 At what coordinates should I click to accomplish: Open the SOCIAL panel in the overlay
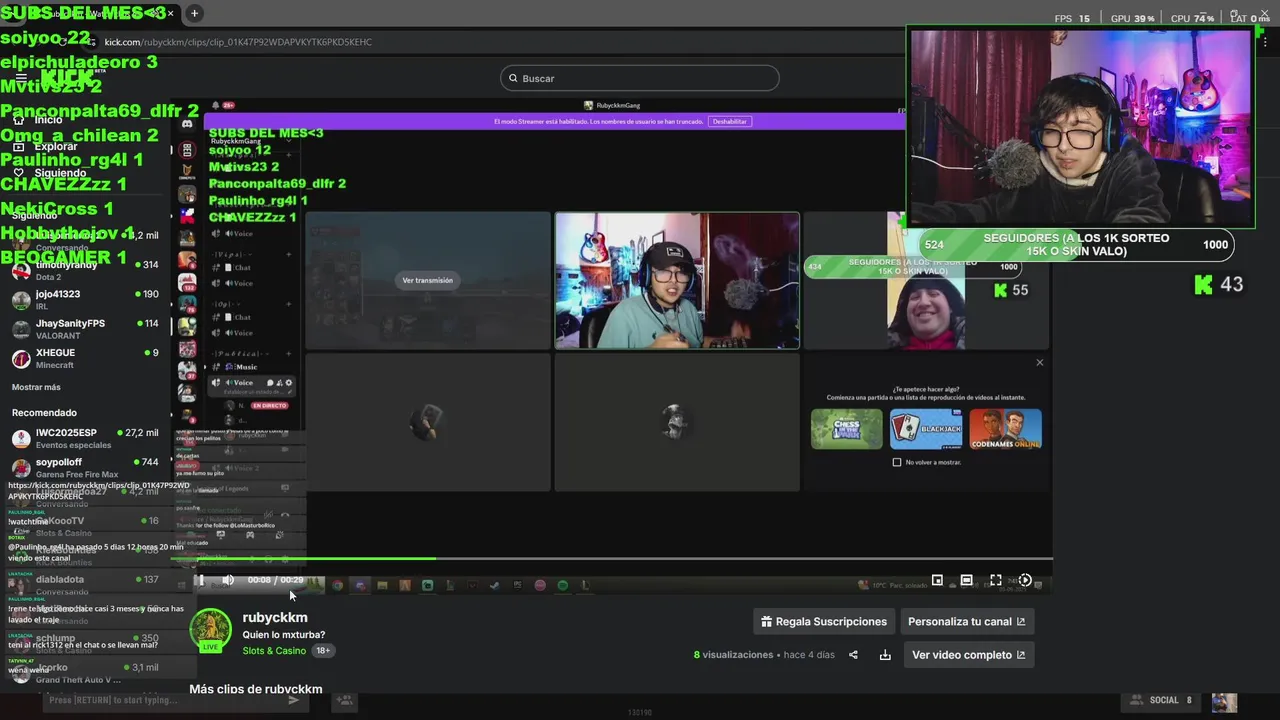(1163, 700)
